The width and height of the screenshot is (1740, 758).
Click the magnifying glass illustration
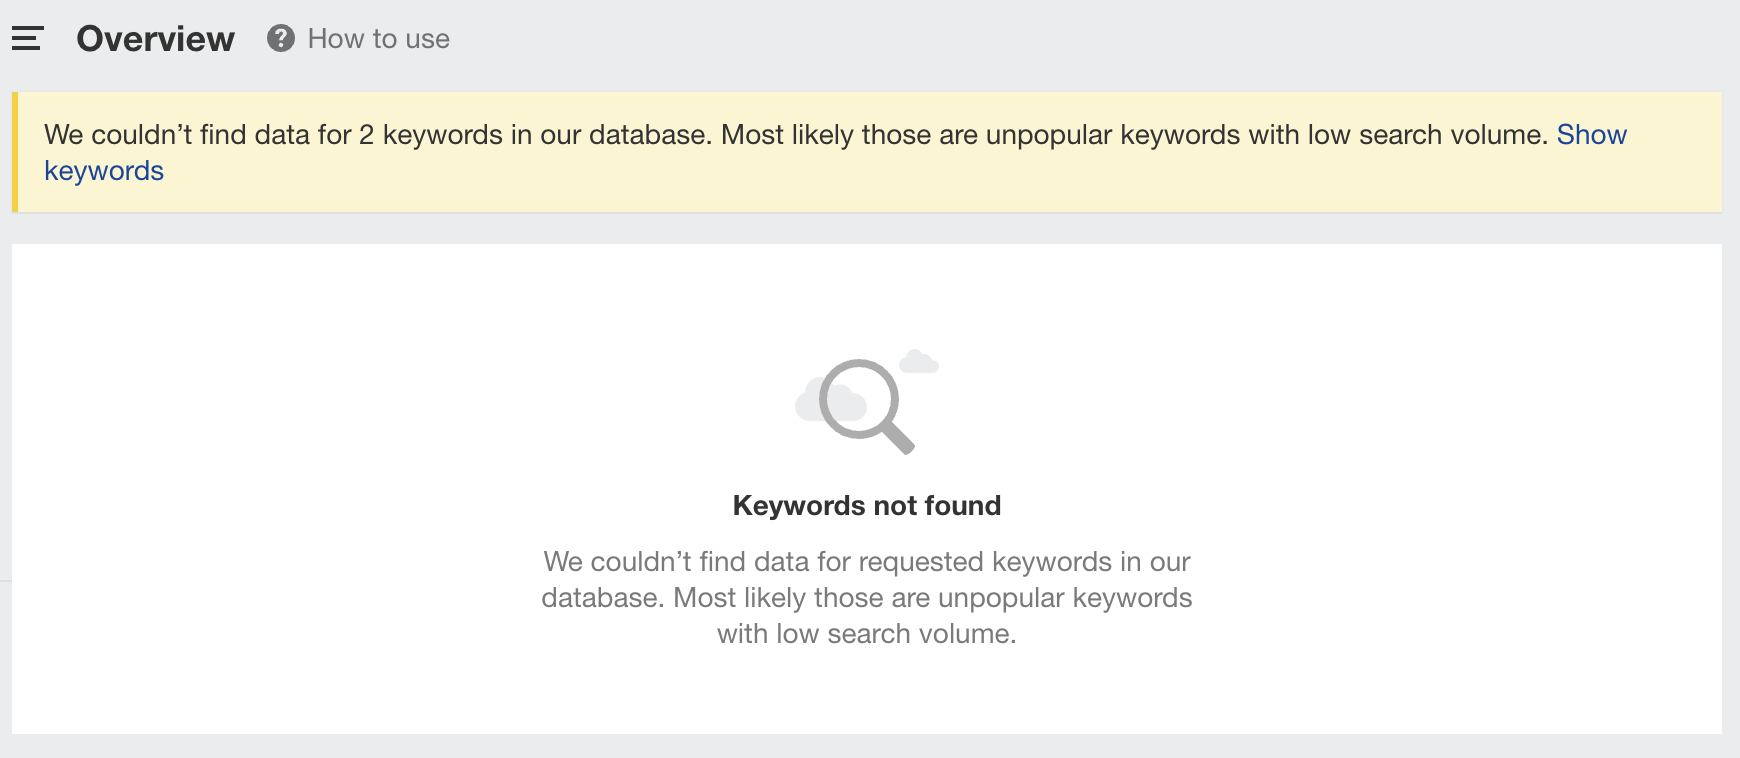858,398
